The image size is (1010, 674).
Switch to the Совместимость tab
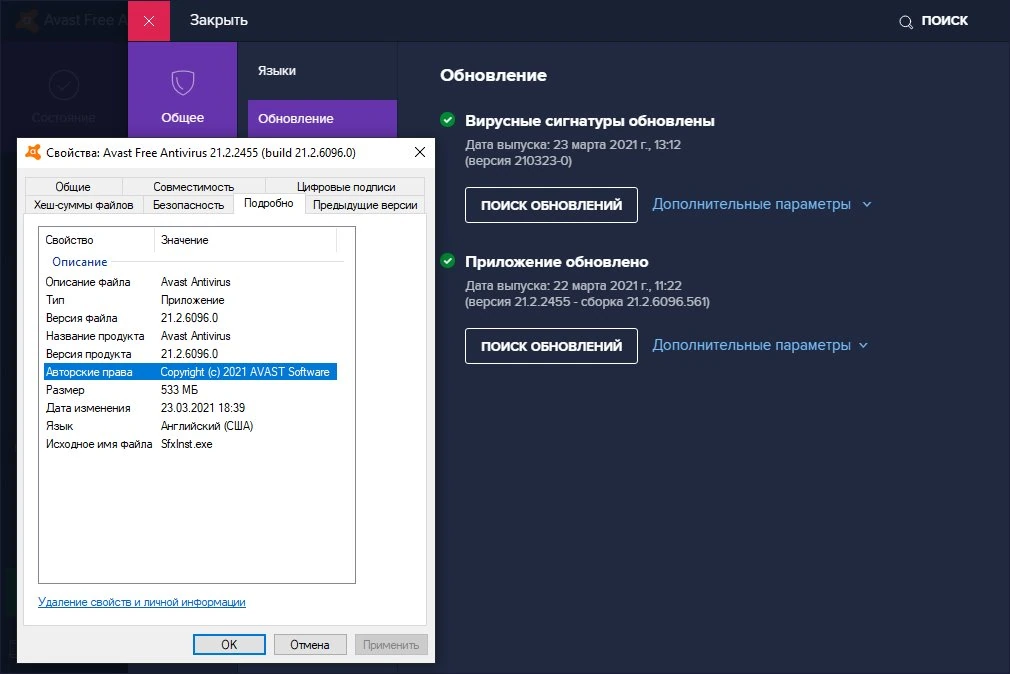[193, 186]
